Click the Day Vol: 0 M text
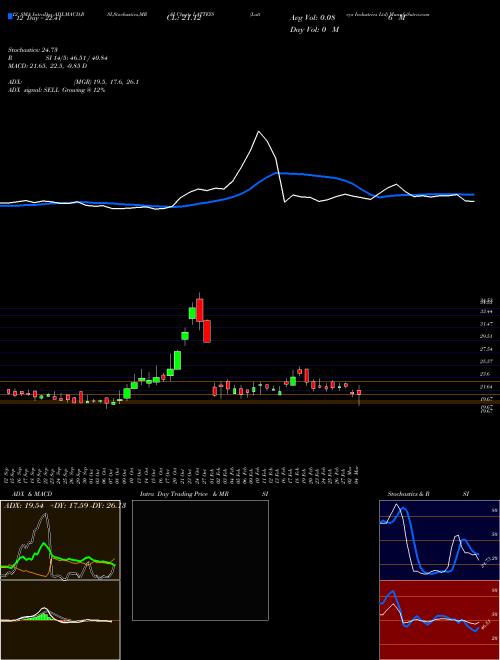Viewport: 500px width, 660px height. 315,30
